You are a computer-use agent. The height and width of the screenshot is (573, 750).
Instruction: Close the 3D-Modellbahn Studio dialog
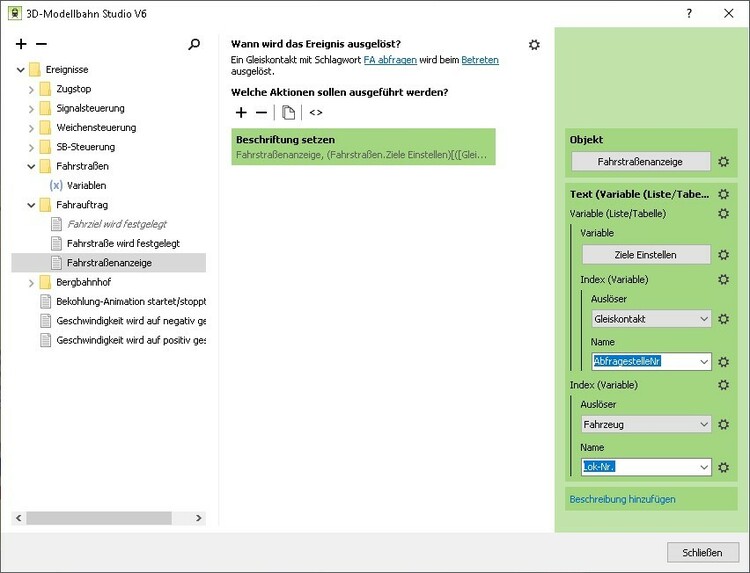728,13
